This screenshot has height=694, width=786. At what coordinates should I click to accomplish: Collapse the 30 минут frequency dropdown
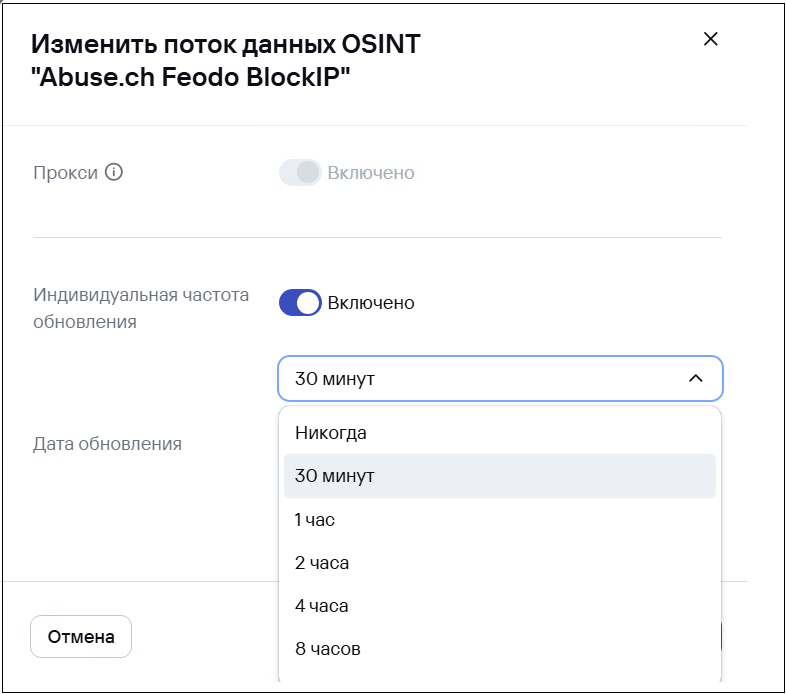click(x=500, y=379)
